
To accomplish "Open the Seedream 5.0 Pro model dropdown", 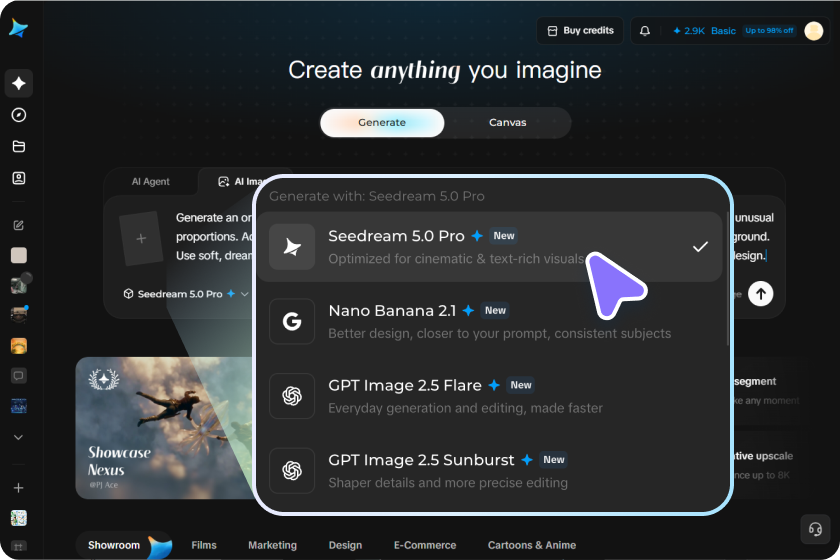I will point(186,294).
